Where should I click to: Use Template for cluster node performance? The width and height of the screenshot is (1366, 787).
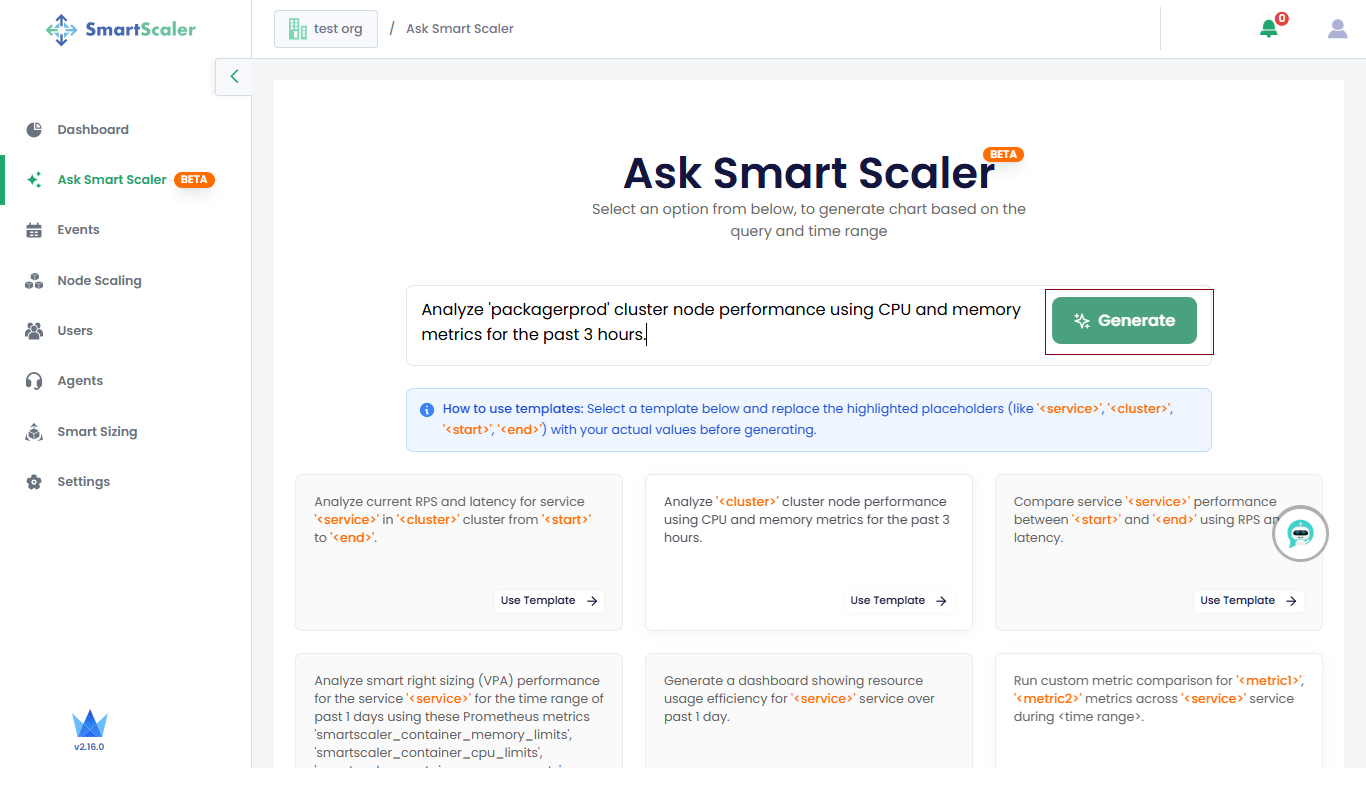click(899, 601)
